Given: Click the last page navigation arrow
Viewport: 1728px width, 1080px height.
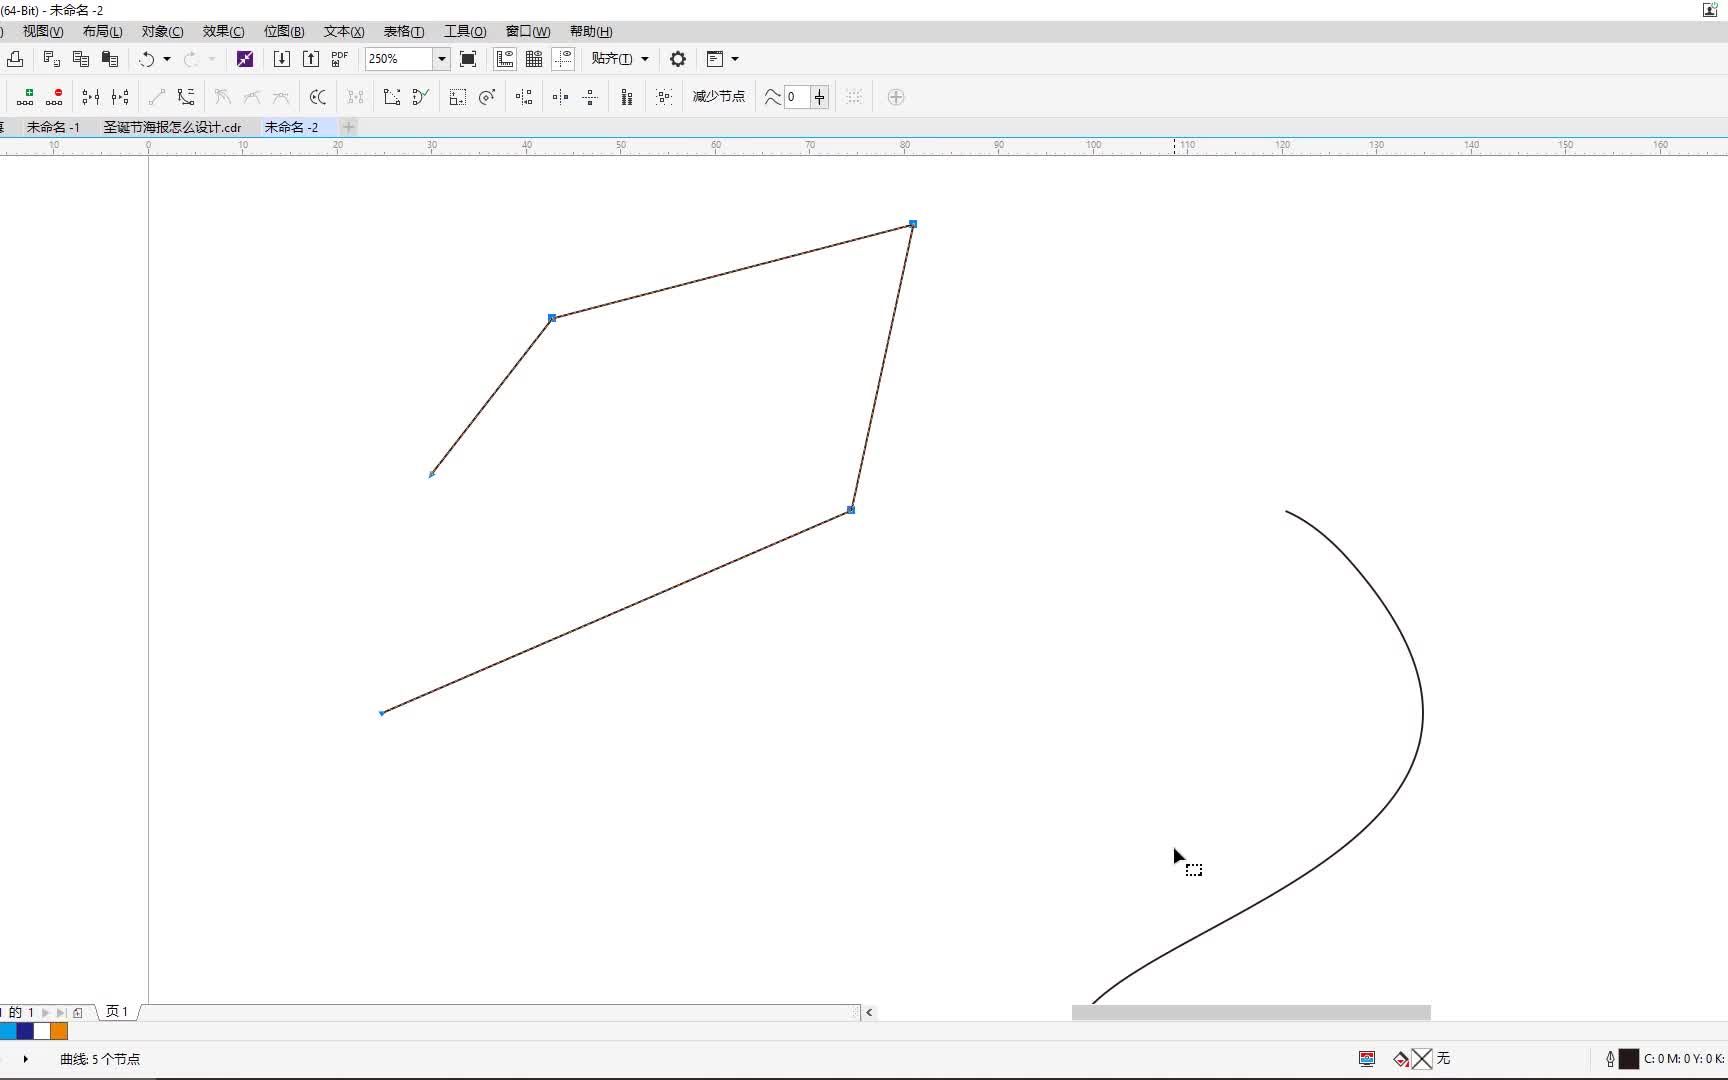Looking at the screenshot, I should [x=61, y=1012].
